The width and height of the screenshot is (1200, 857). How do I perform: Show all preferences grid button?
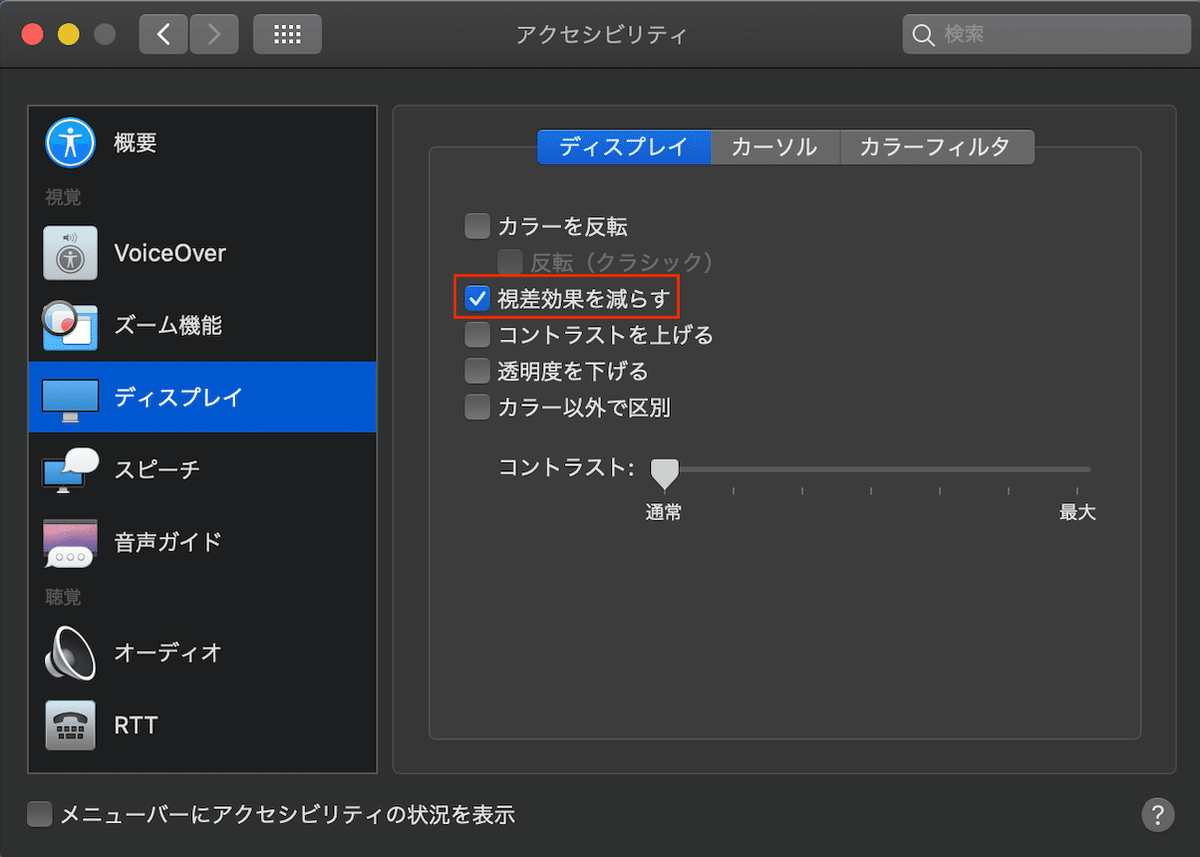pyautogui.click(x=287, y=35)
